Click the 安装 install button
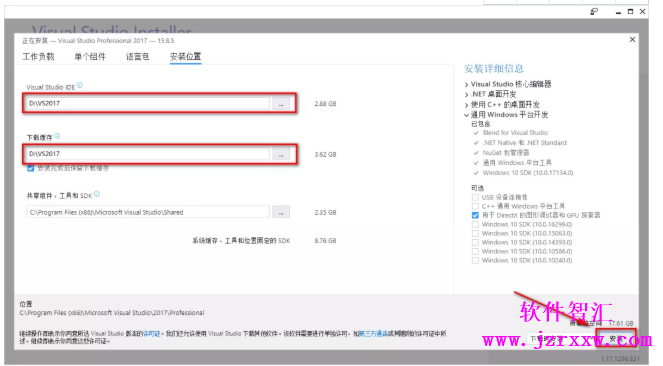Screen dimensions: 663x366 pyautogui.click(x=616, y=339)
